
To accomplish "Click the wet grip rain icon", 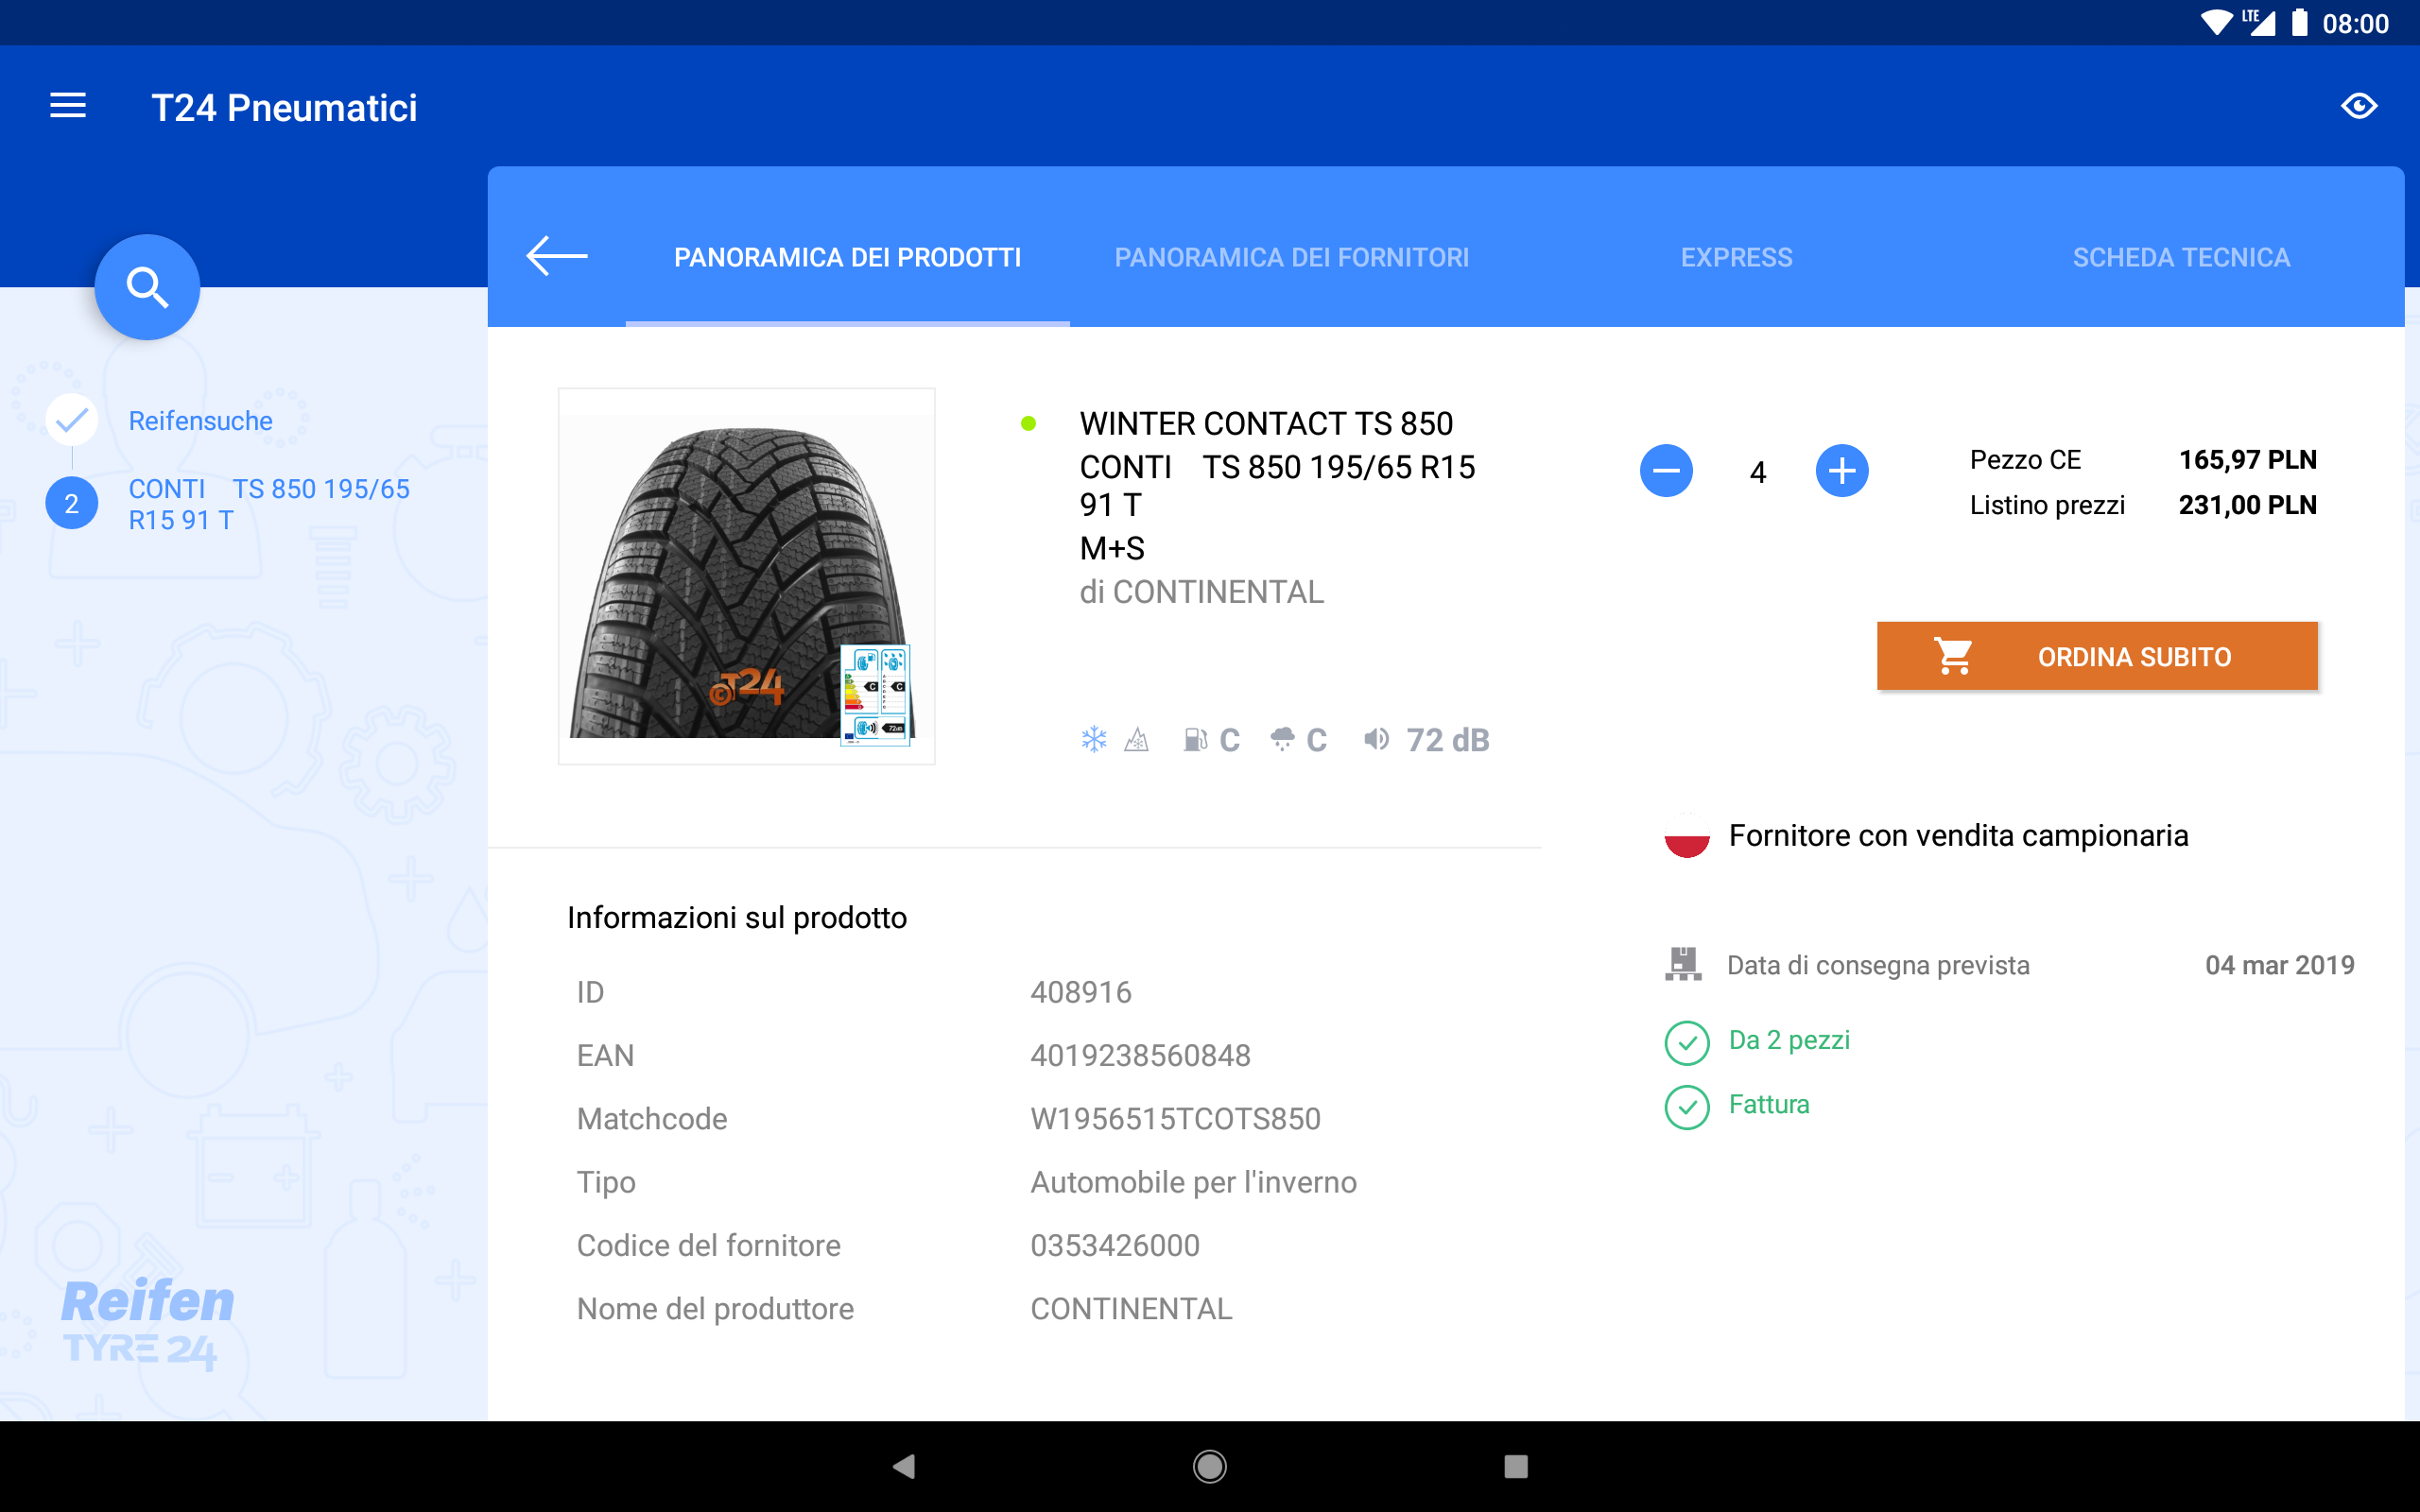I will pyautogui.click(x=1282, y=740).
